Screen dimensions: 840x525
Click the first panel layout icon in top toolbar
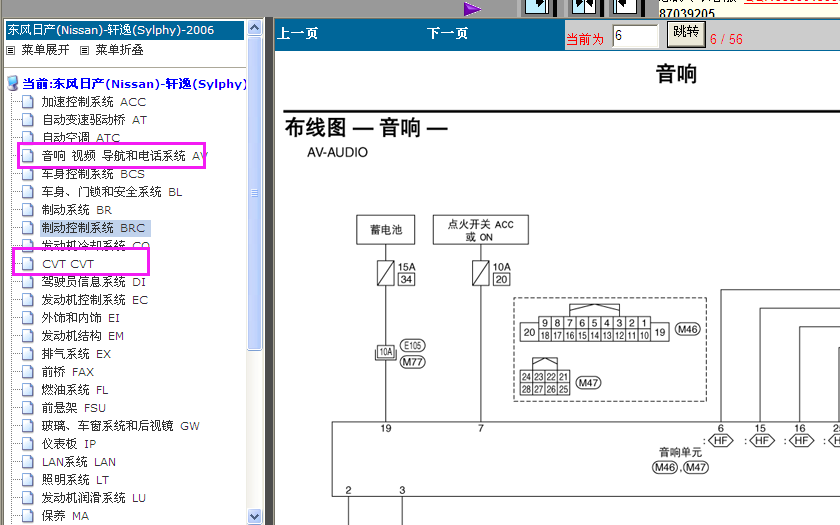[x=538, y=6]
